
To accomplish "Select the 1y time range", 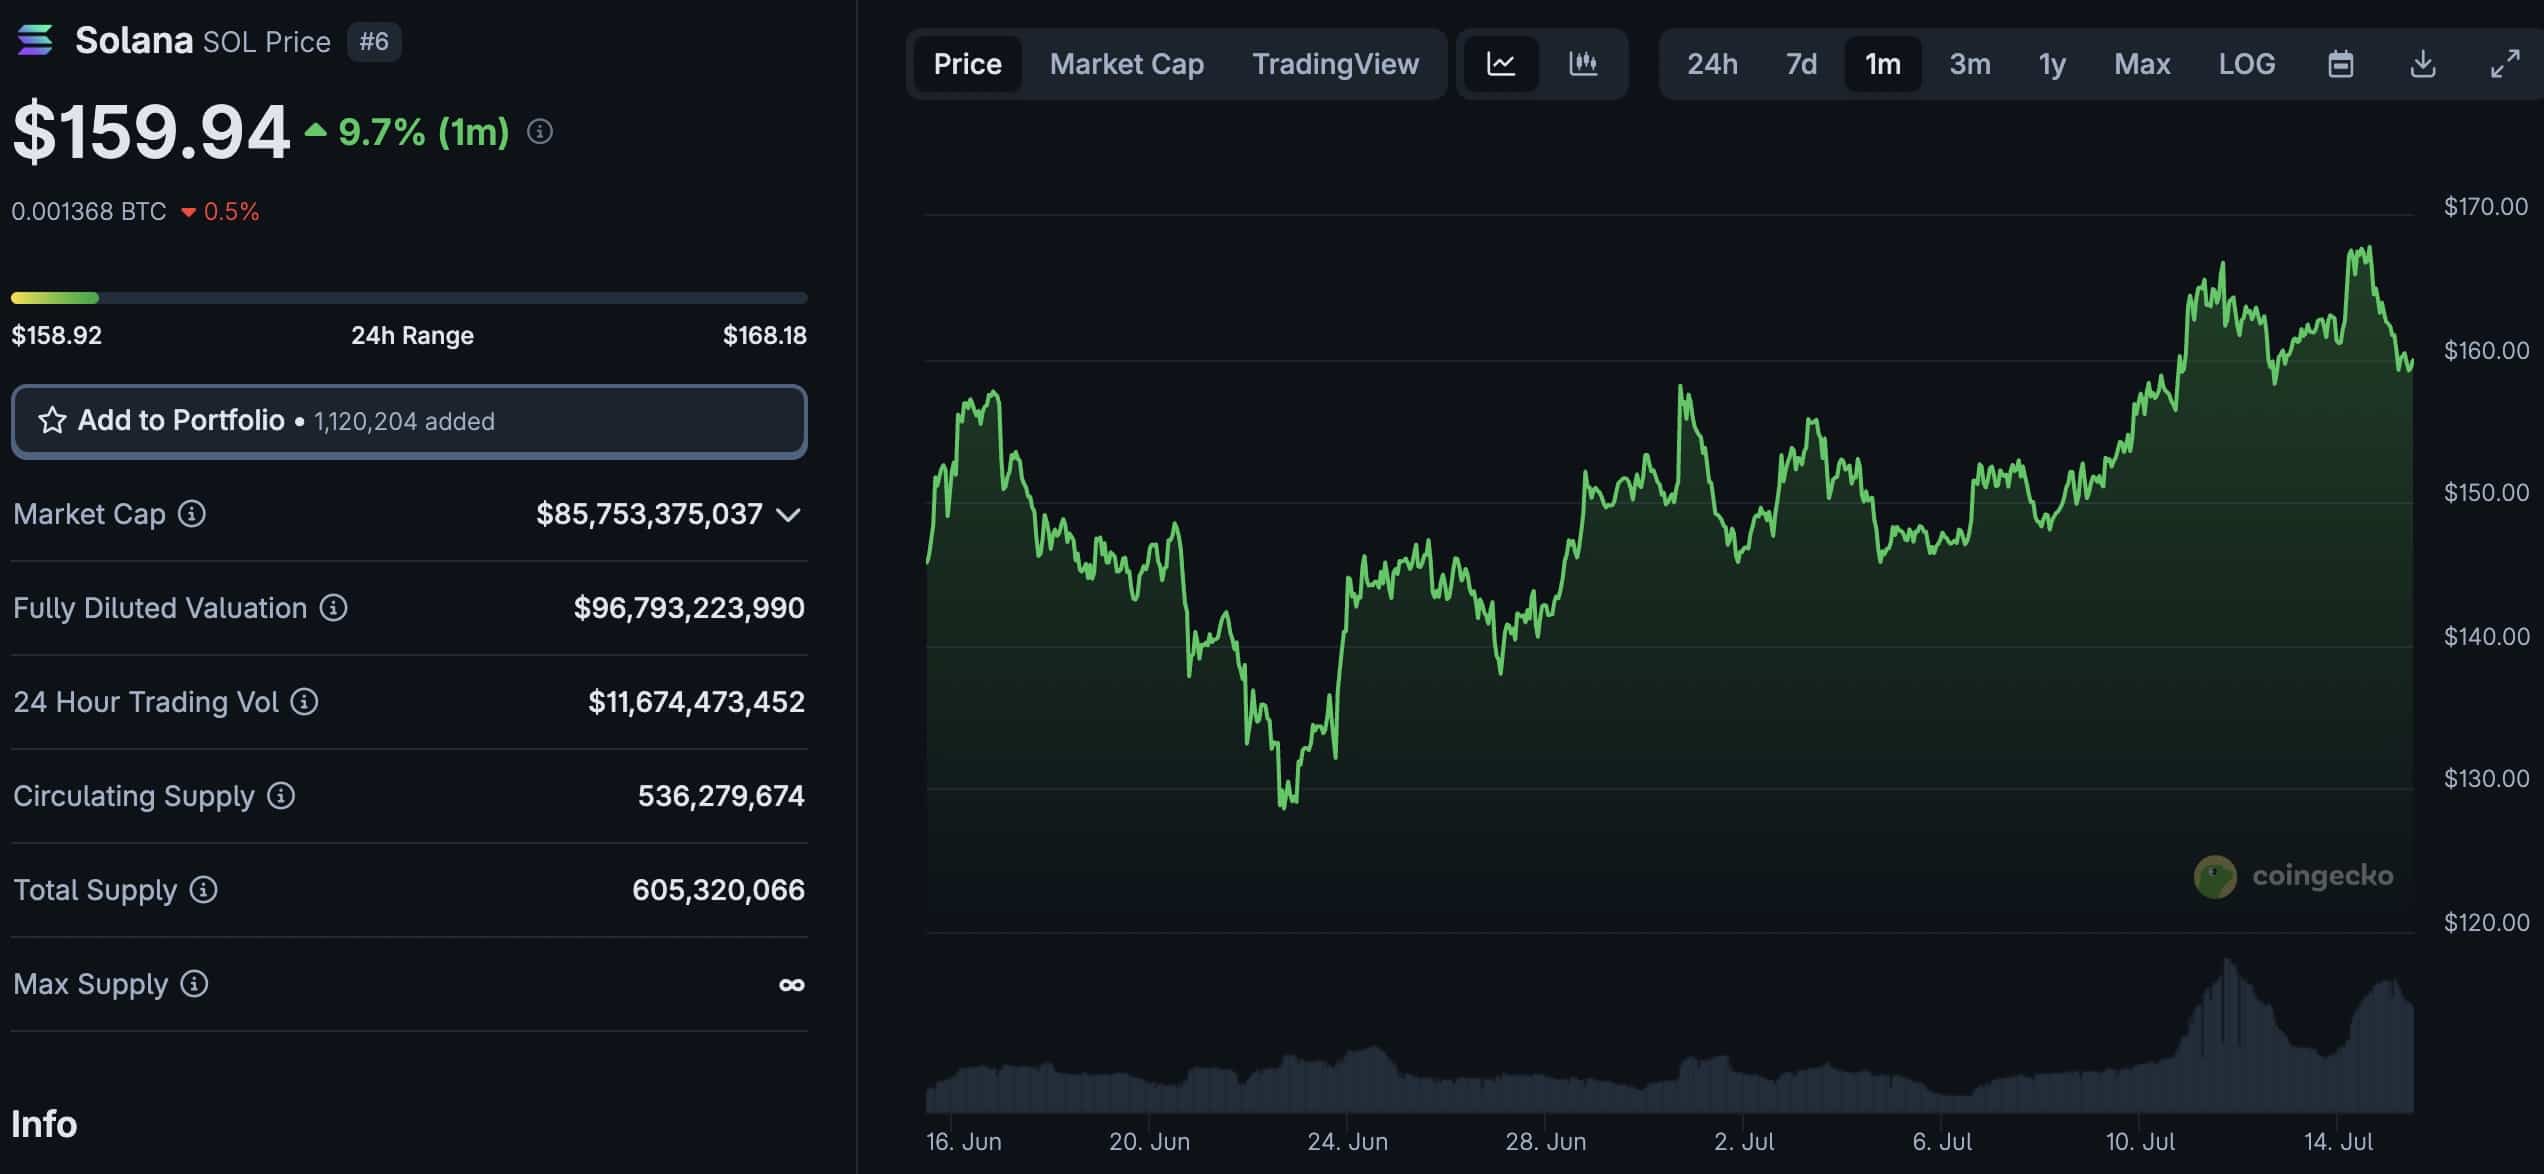I will pyautogui.click(x=2052, y=64).
